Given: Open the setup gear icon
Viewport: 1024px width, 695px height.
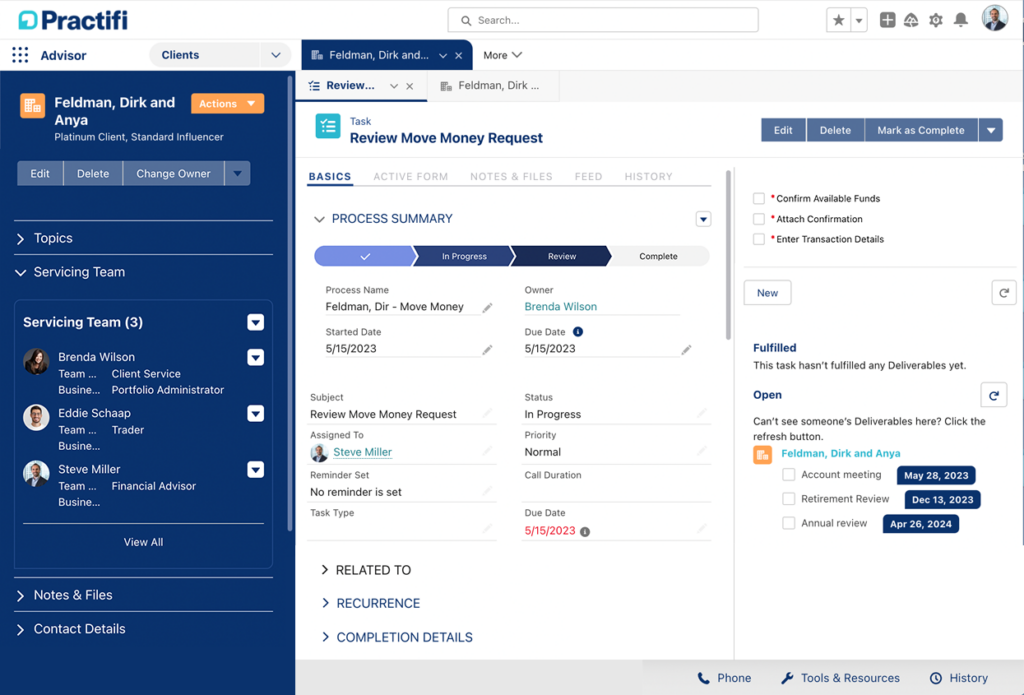Looking at the screenshot, I should [x=935, y=18].
